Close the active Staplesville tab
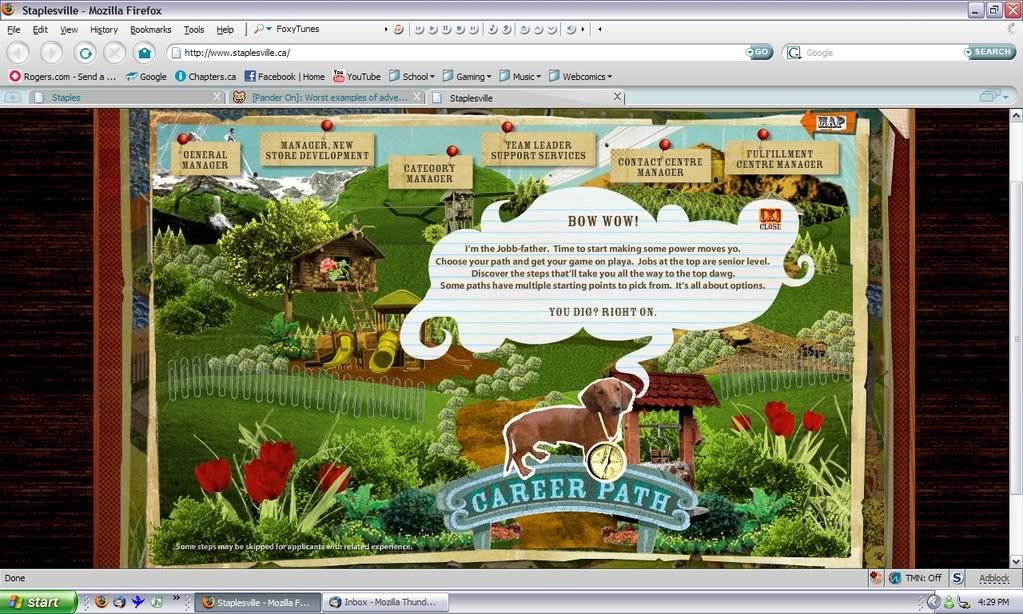The width and height of the screenshot is (1023, 614). click(617, 97)
